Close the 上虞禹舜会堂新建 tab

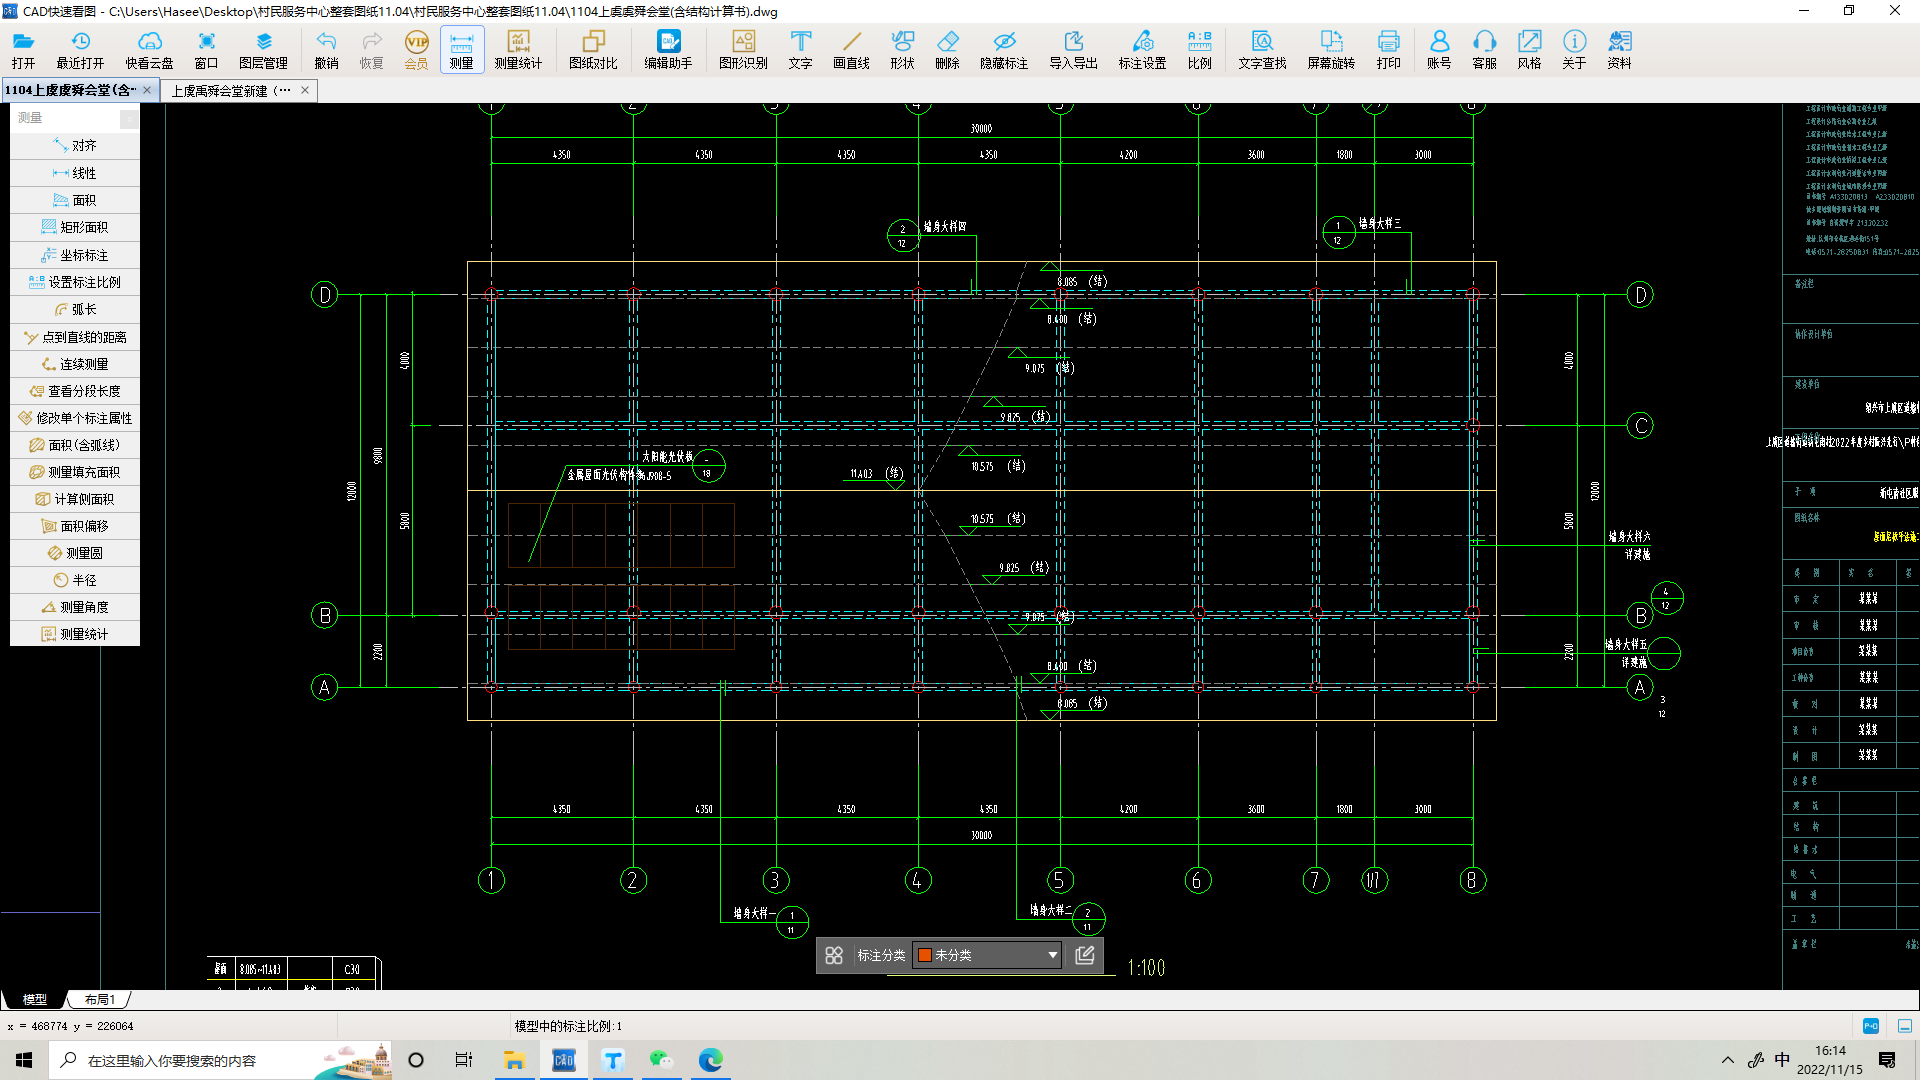[x=305, y=90]
